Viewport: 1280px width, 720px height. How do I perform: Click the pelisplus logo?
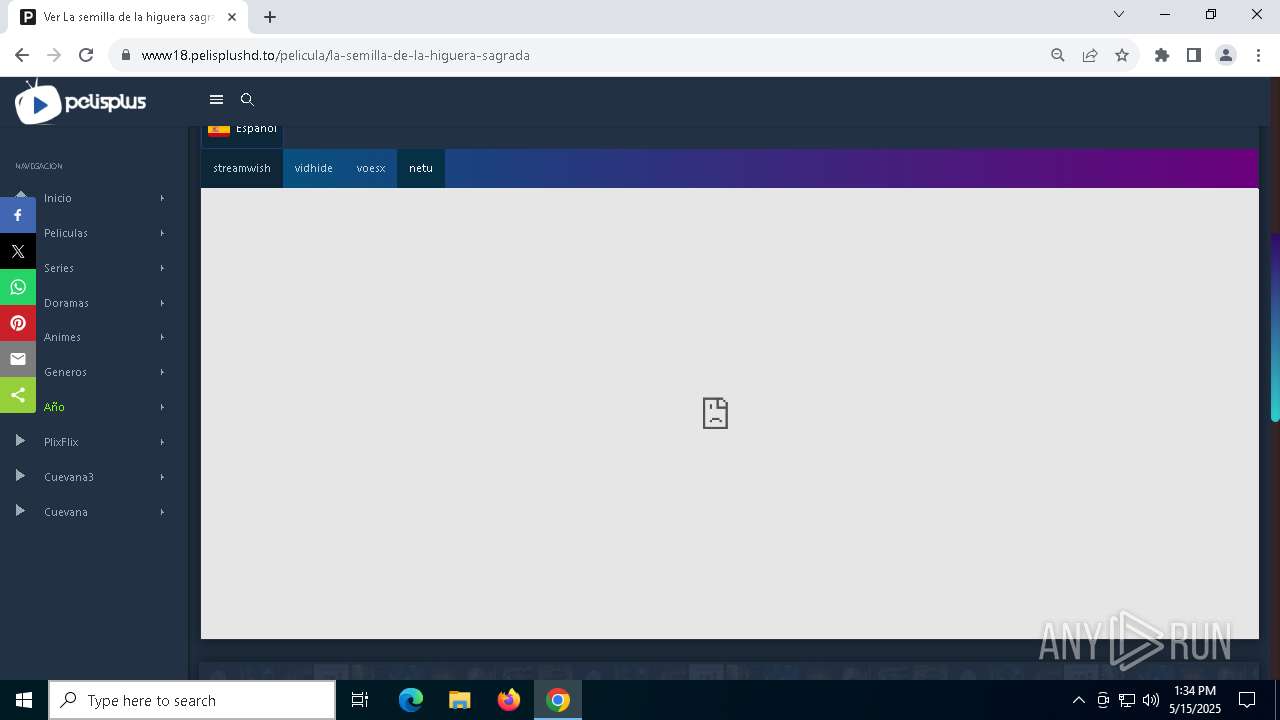click(81, 102)
